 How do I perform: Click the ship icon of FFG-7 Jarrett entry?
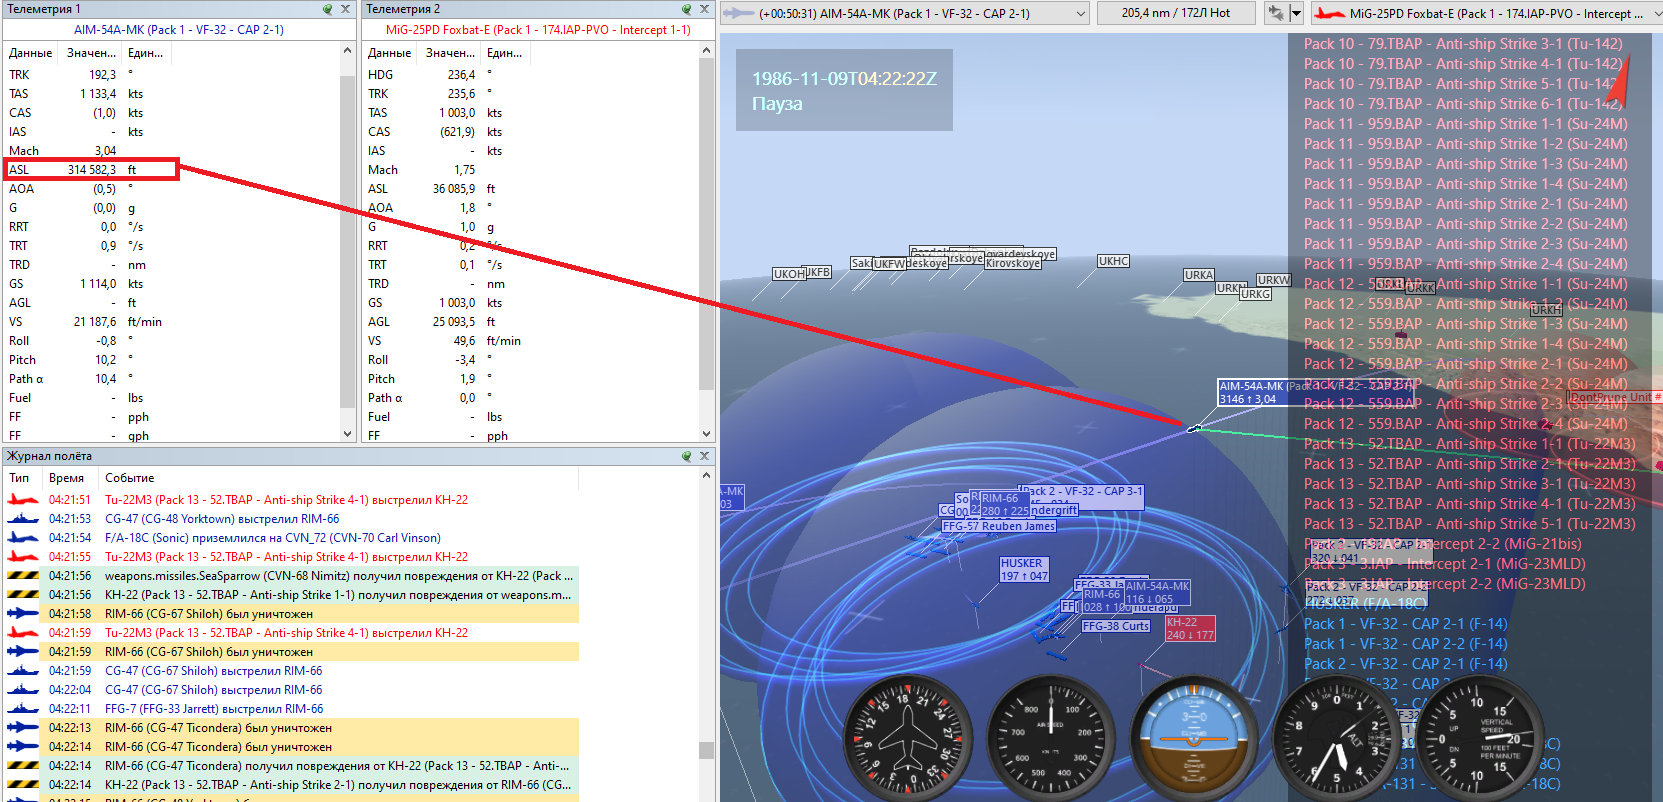click(x=23, y=709)
